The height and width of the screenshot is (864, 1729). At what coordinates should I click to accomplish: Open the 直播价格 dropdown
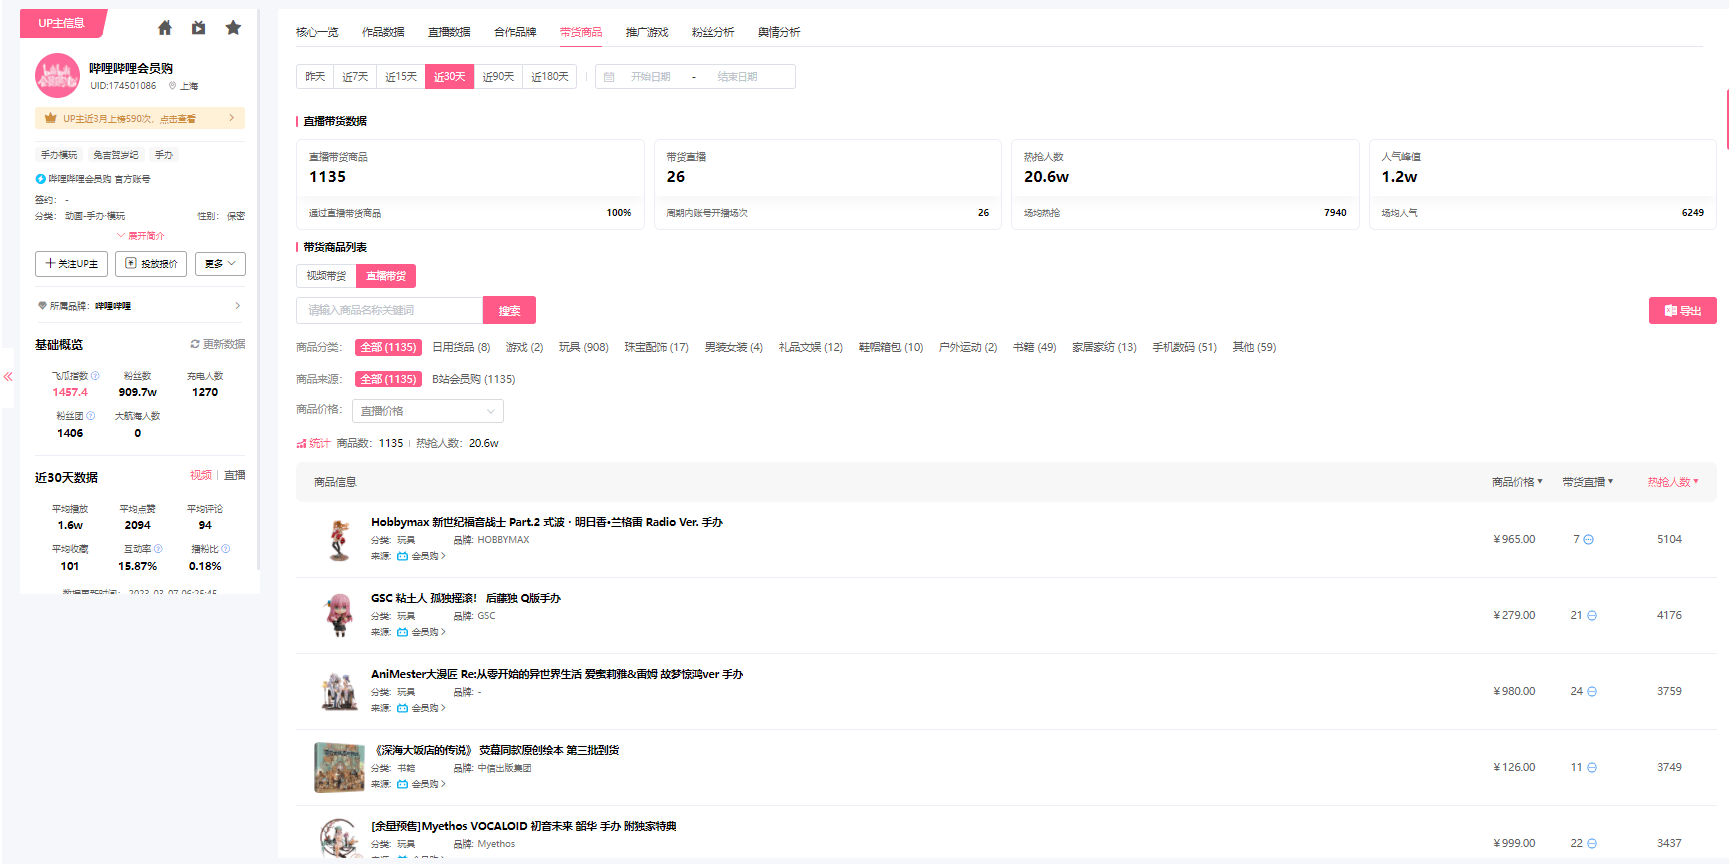428,411
